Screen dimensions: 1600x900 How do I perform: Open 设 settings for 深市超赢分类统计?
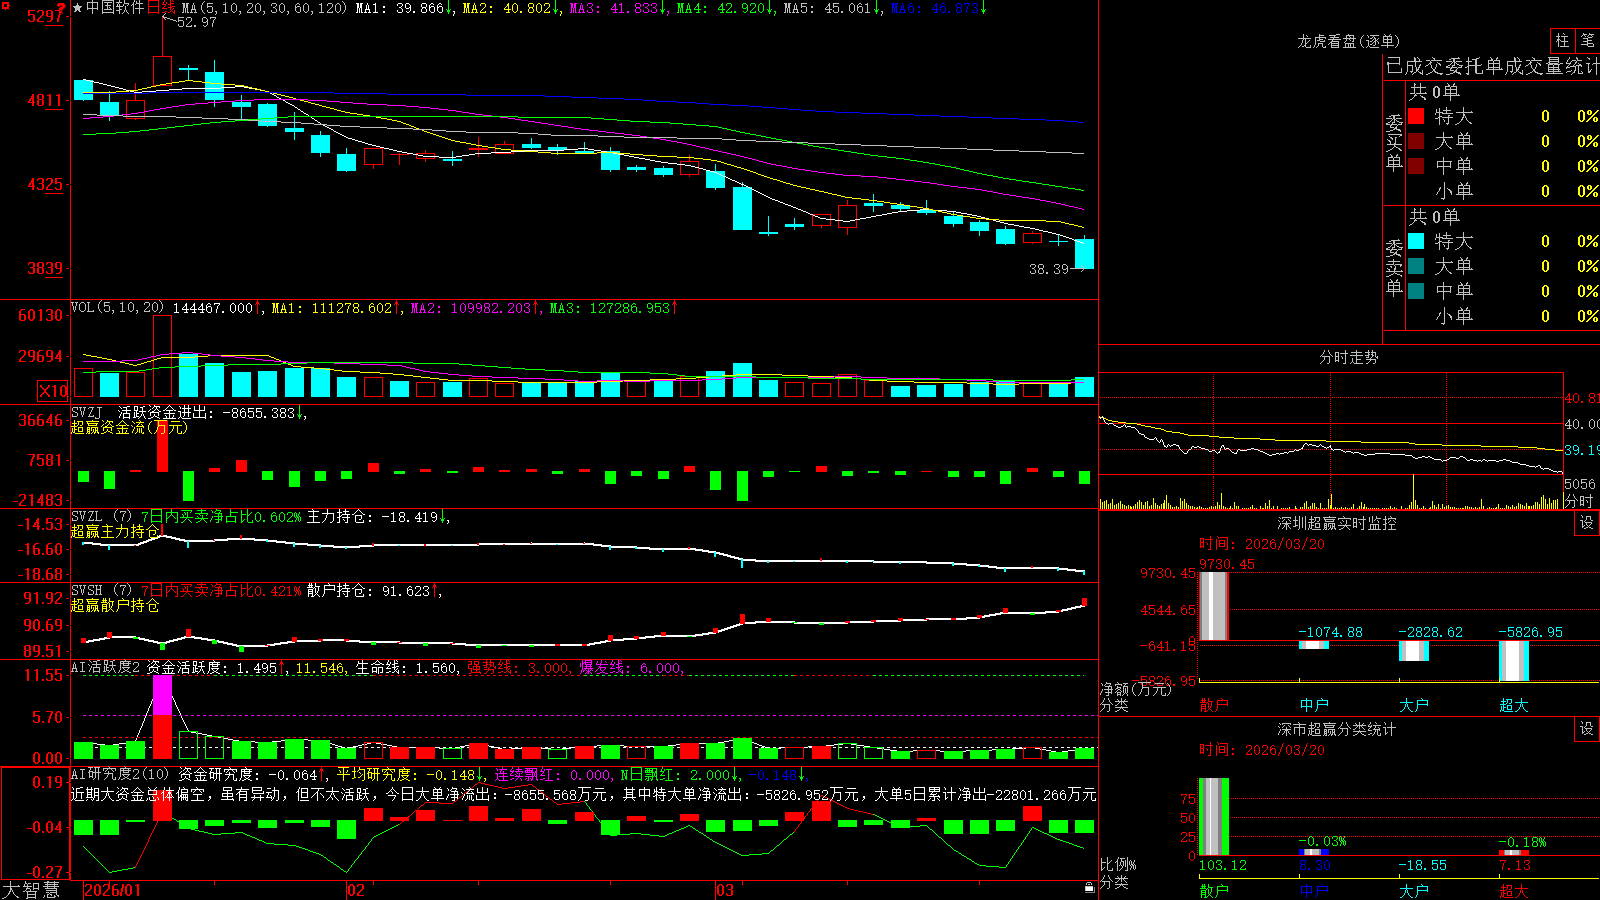tap(1587, 729)
